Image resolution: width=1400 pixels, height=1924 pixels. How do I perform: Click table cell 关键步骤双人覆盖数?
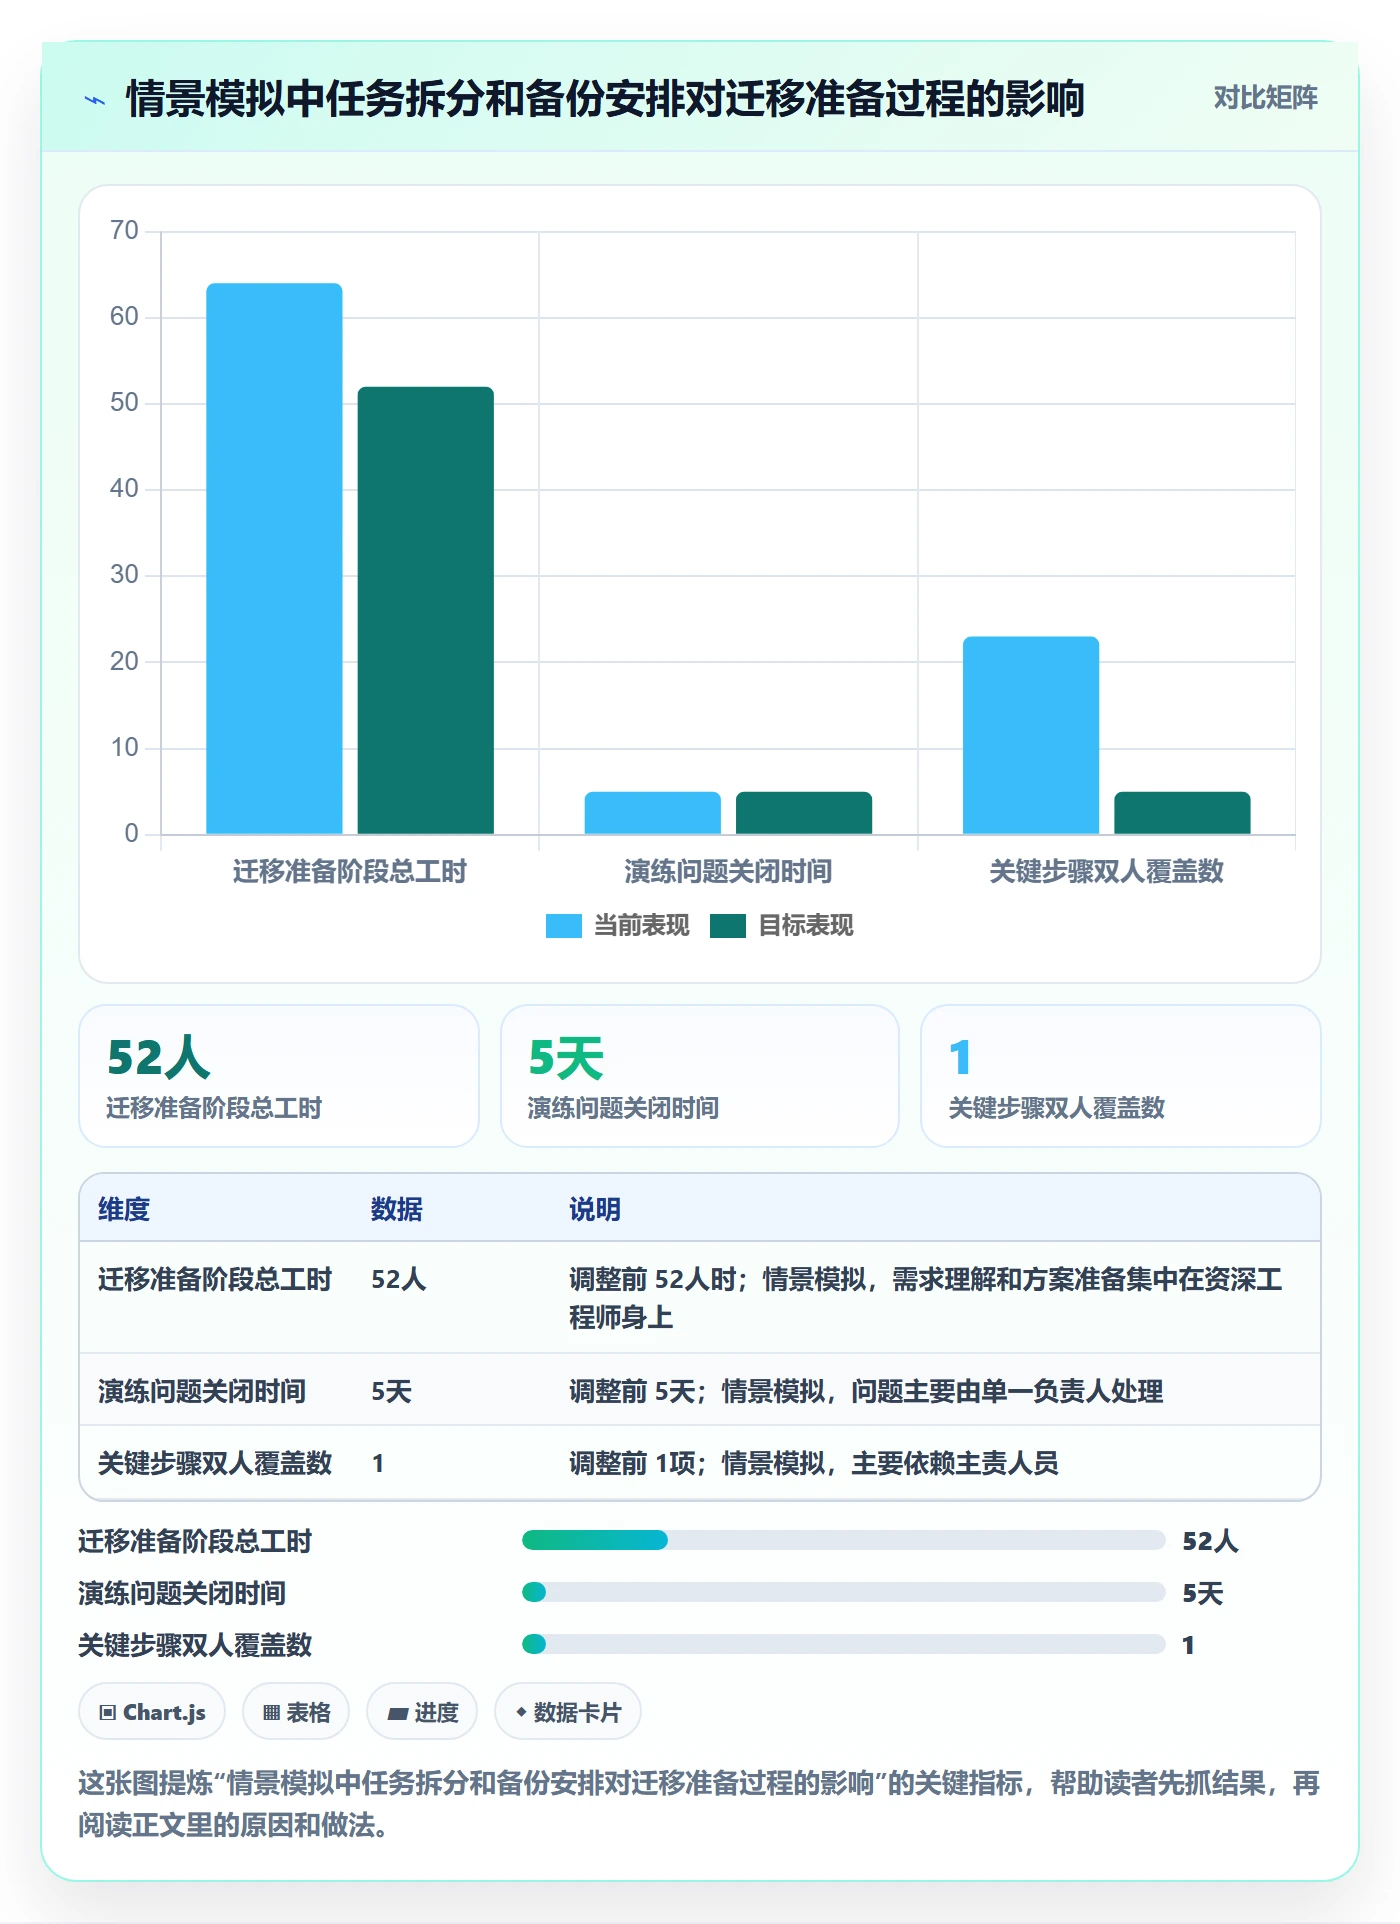215,1463
